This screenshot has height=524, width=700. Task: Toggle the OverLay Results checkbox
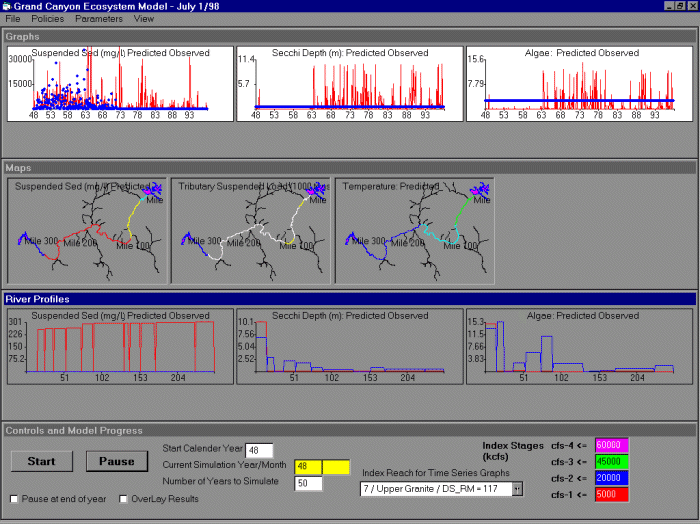coord(123,499)
